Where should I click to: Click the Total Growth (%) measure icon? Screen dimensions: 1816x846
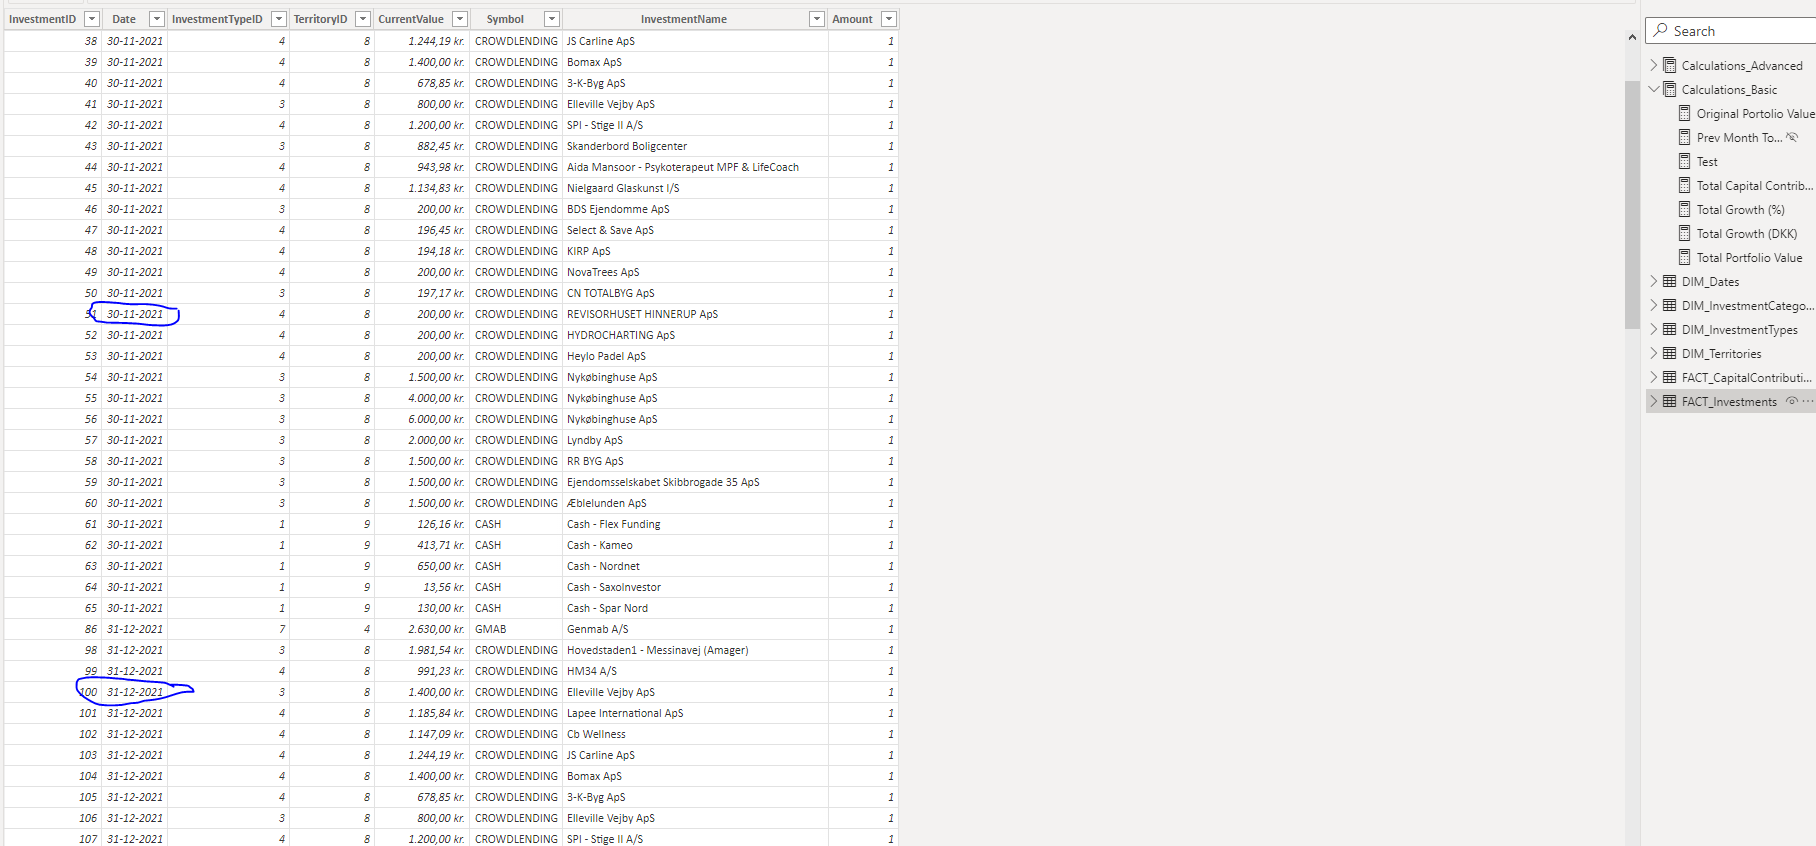[x=1685, y=209]
